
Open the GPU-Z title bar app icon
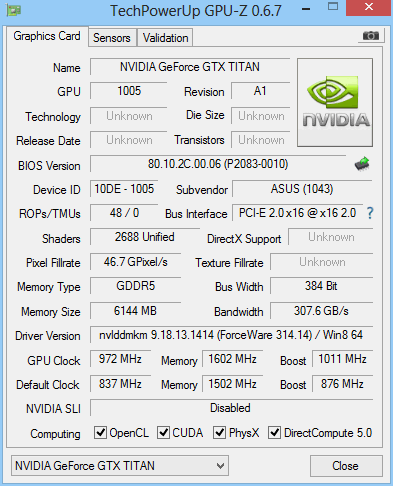(13, 10)
